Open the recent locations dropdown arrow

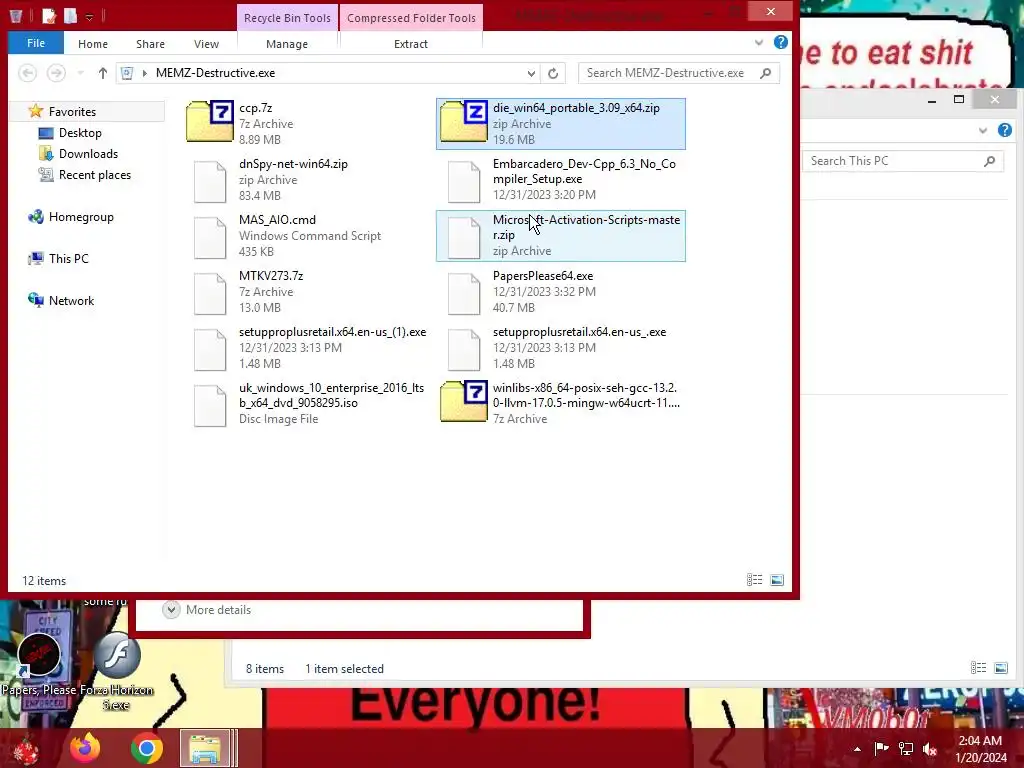80,73
